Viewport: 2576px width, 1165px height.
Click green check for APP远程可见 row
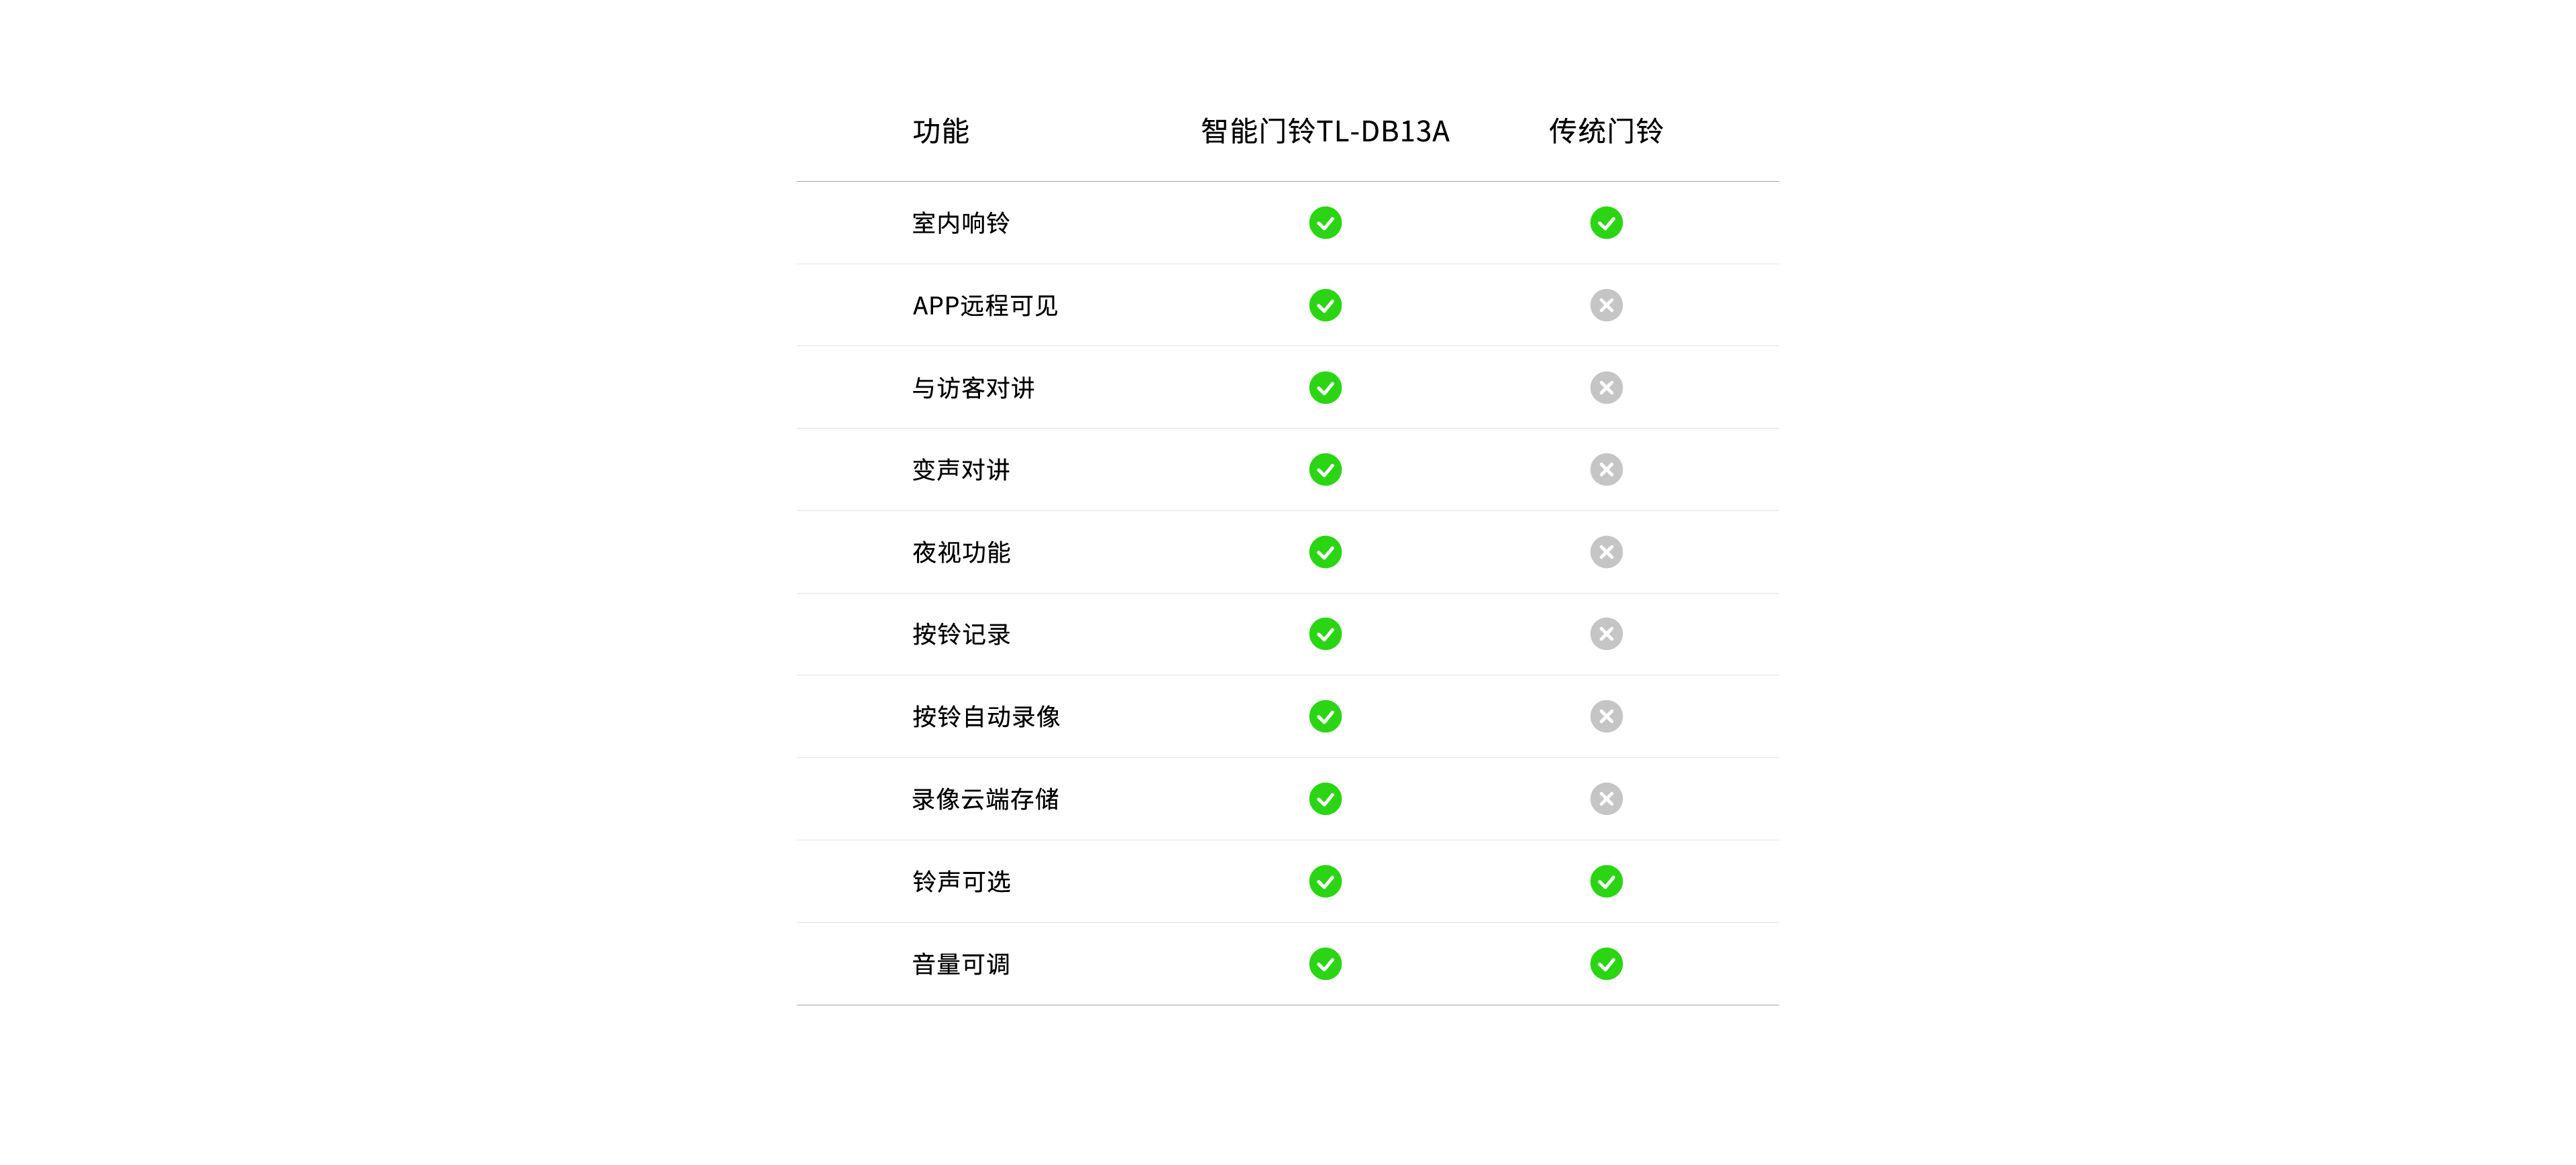click(1325, 305)
